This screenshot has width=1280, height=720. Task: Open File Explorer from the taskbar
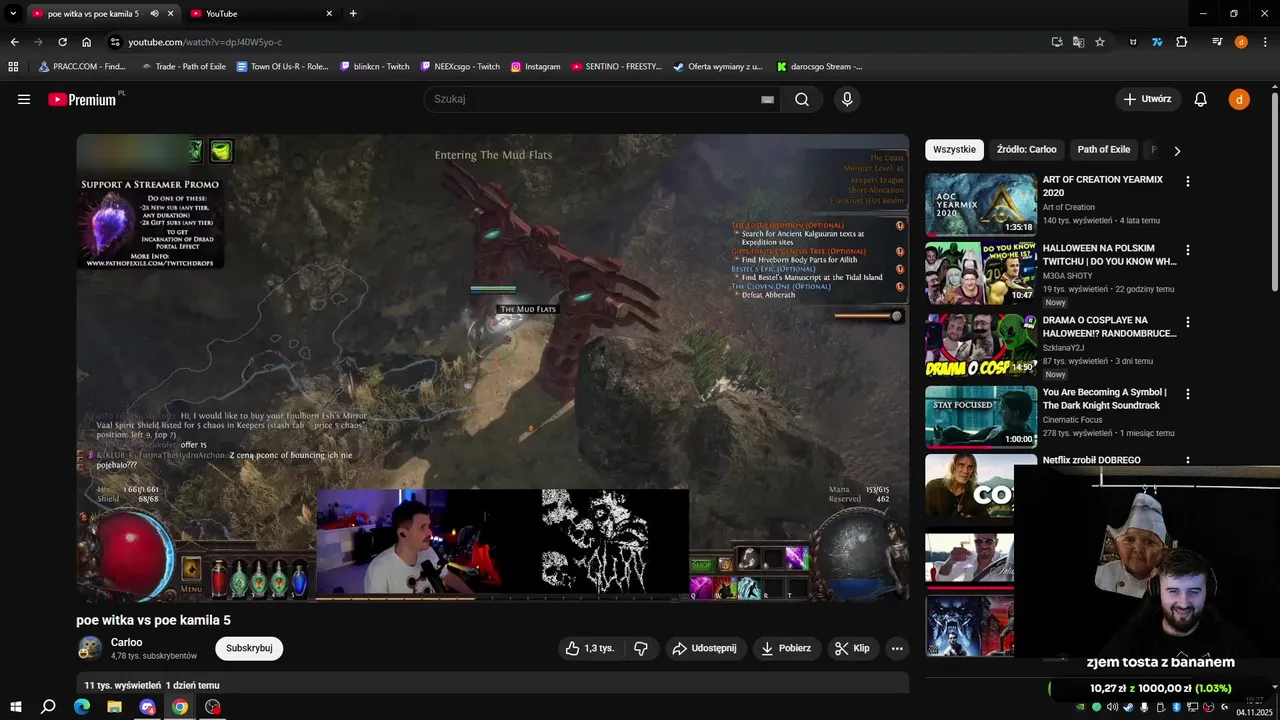coord(114,707)
